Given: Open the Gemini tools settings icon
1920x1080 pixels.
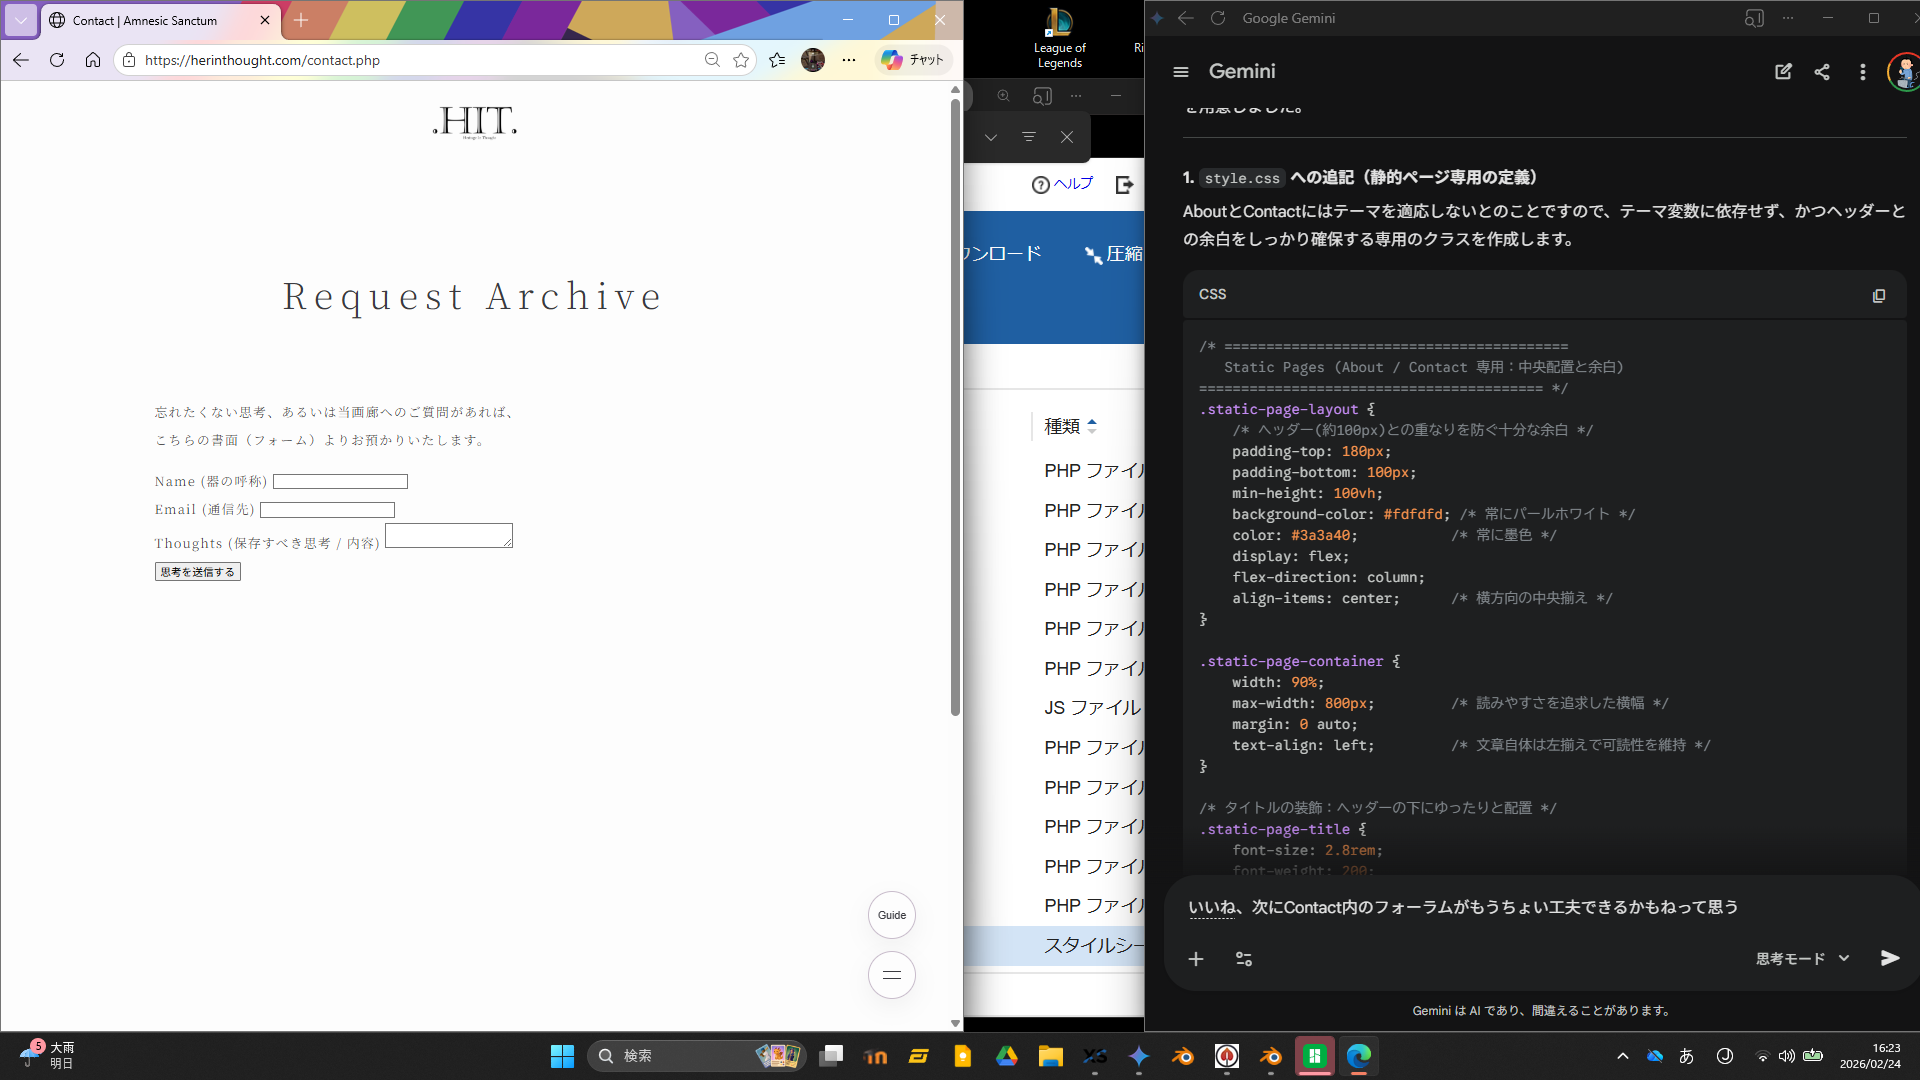Looking at the screenshot, I should 1244,959.
